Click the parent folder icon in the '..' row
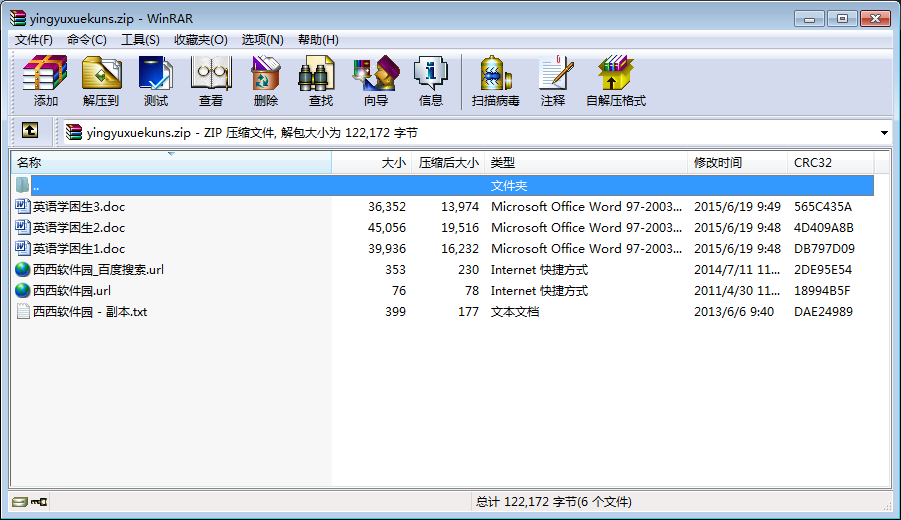The width and height of the screenshot is (901, 520). (22, 185)
